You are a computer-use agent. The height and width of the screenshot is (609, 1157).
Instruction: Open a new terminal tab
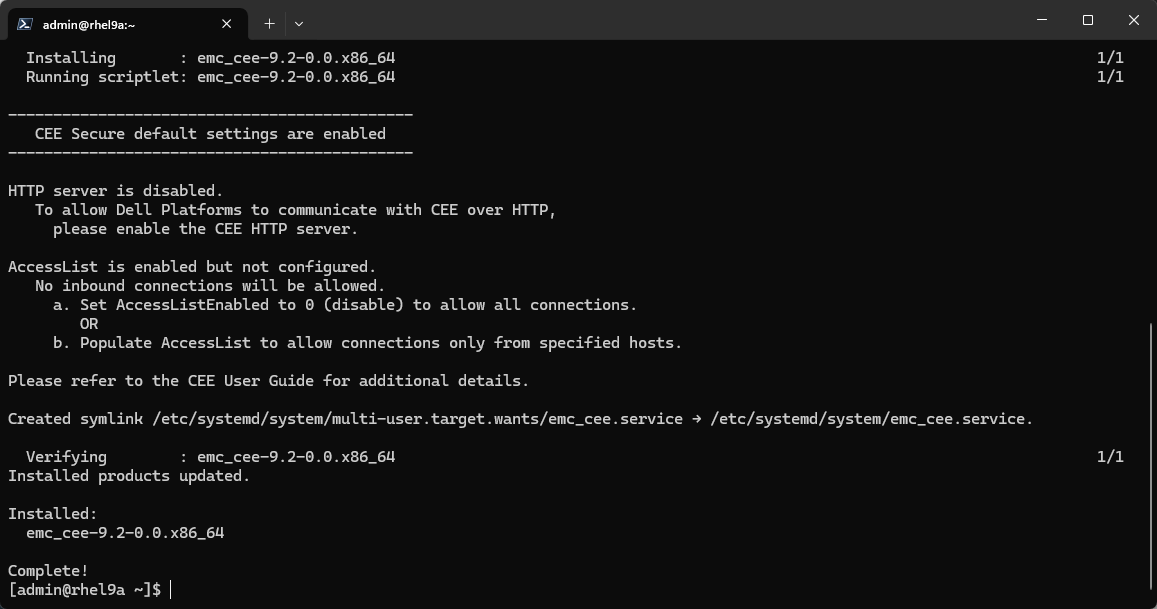(269, 23)
